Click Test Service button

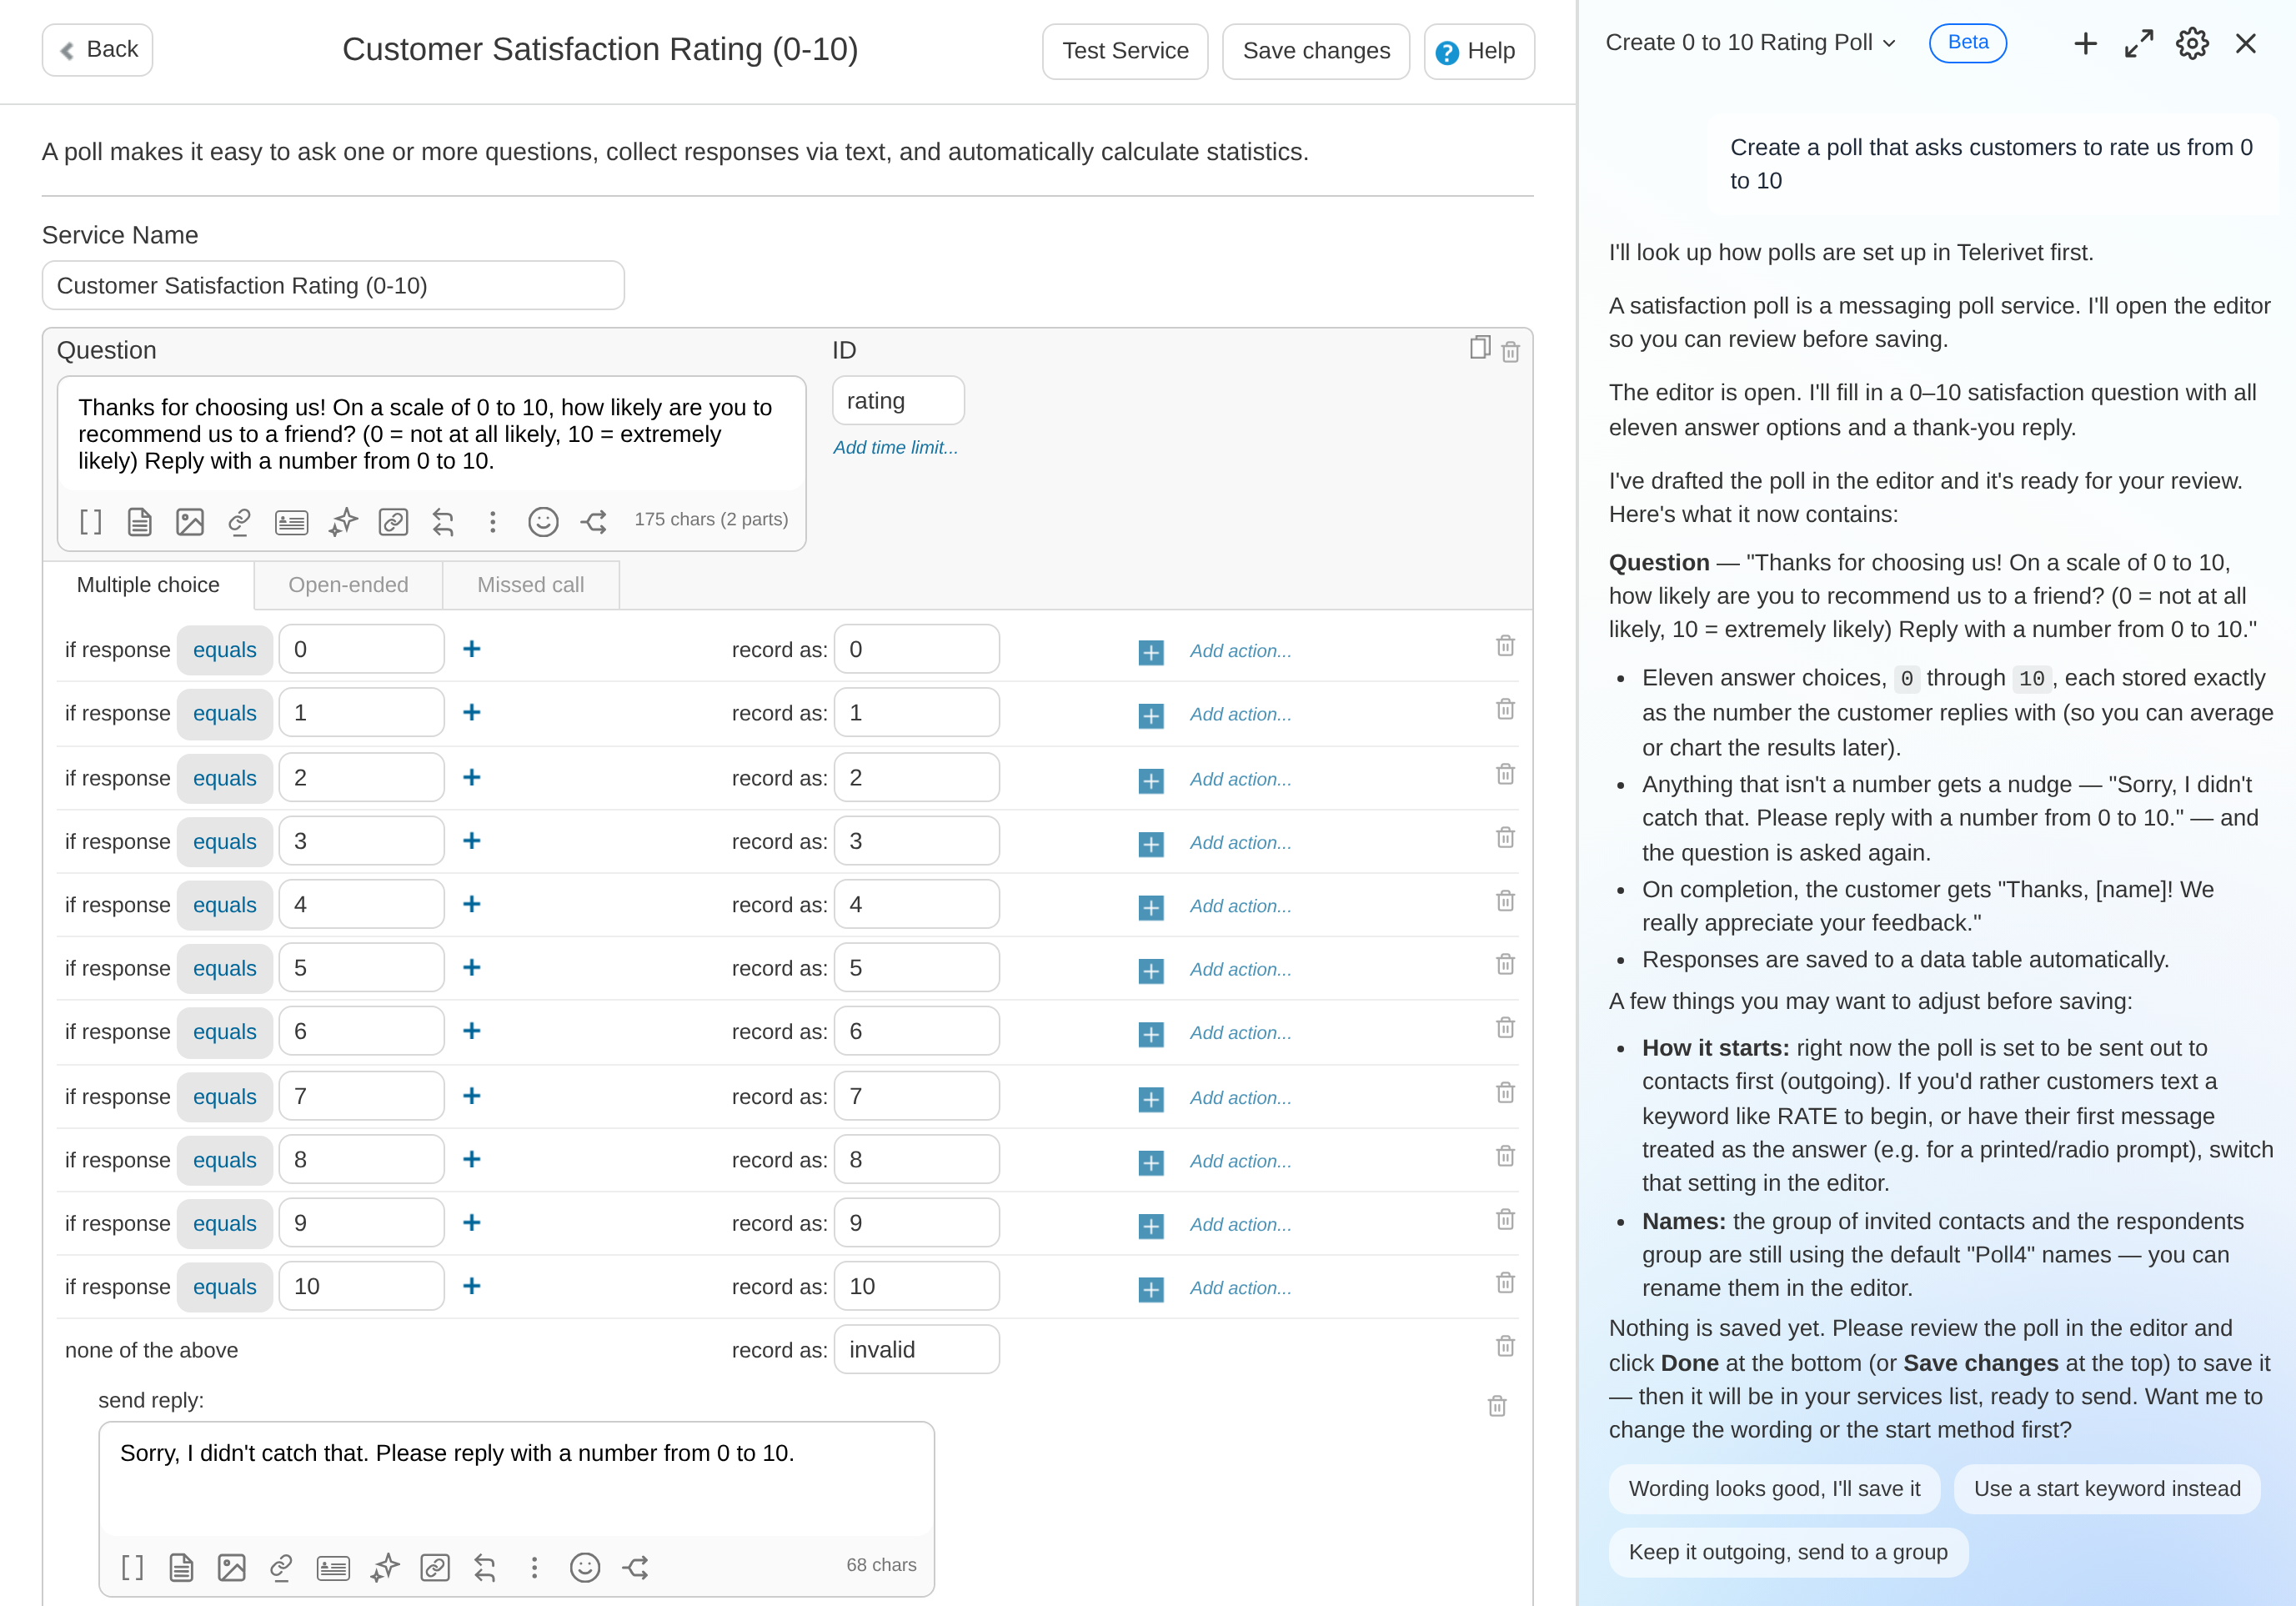click(x=1125, y=51)
